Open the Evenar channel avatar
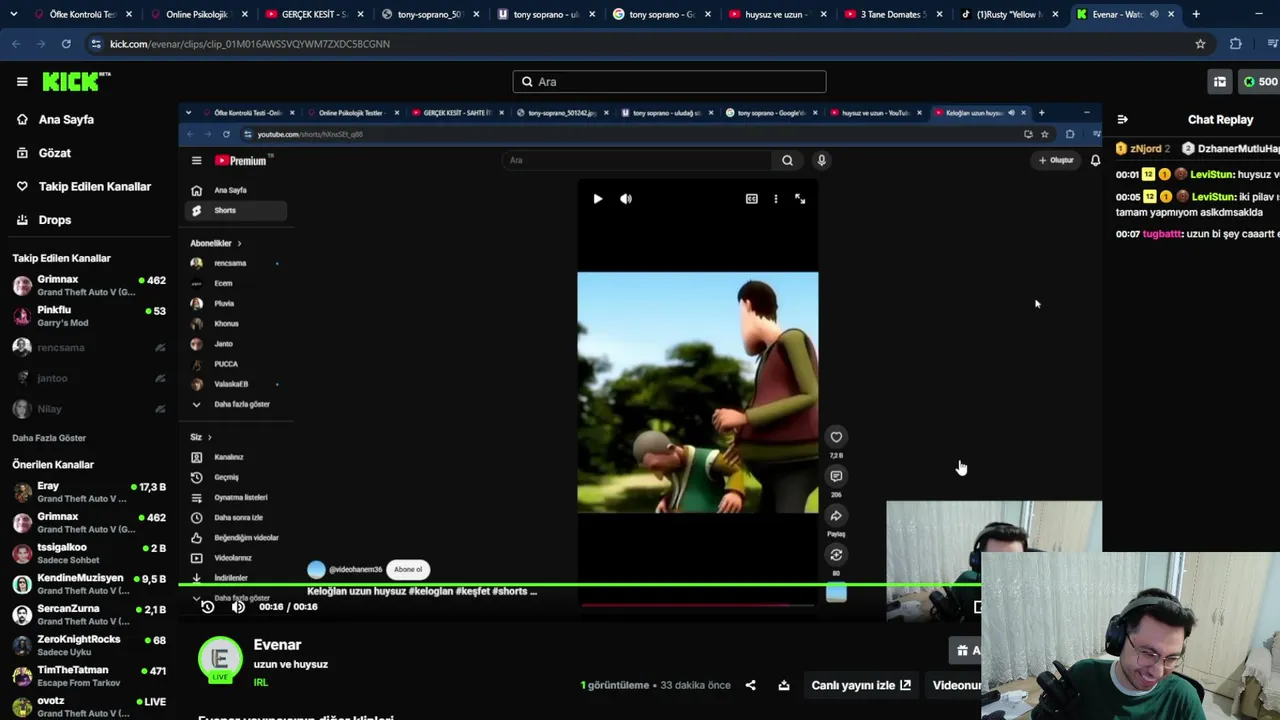1280x720 pixels. pyautogui.click(x=220, y=659)
